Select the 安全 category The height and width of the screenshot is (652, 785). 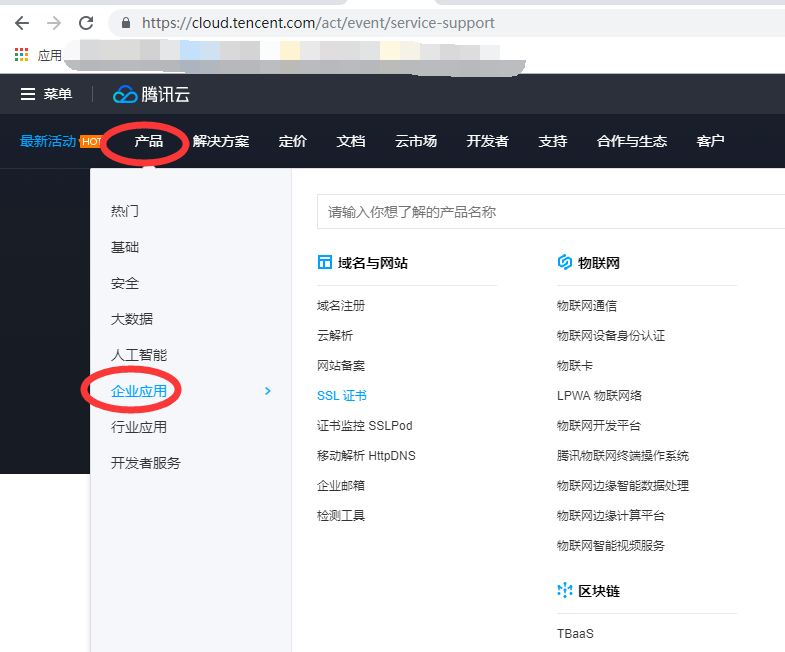tap(125, 283)
